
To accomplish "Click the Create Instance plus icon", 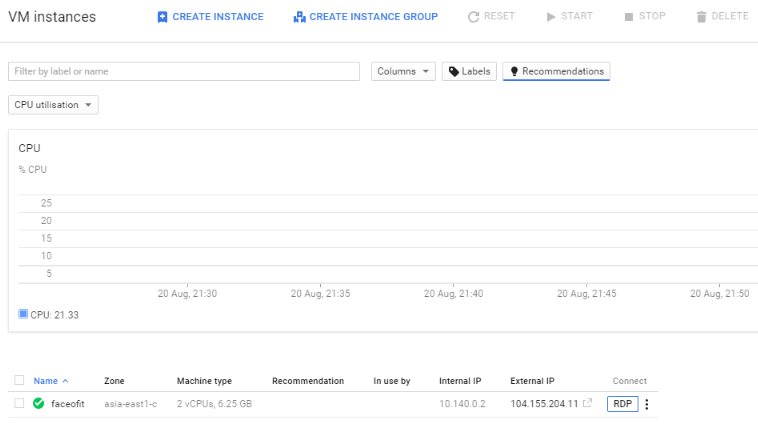I will pos(162,17).
